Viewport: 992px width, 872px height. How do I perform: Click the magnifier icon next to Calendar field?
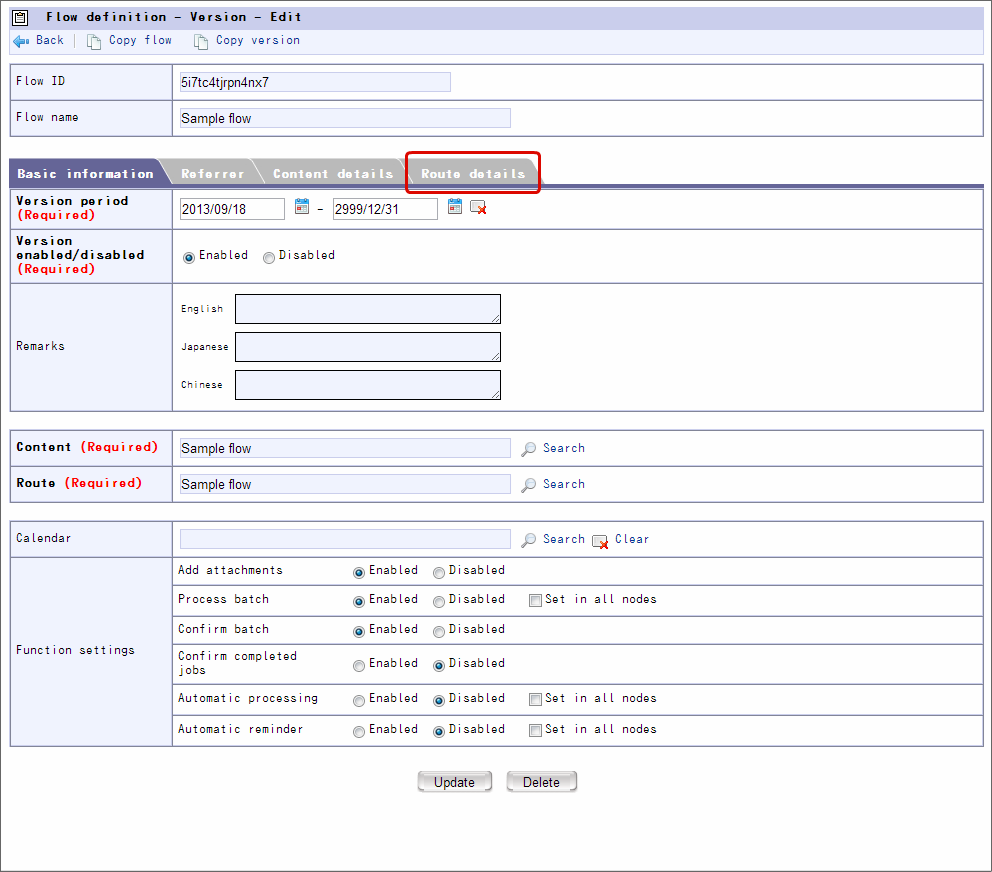coord(528,540)
